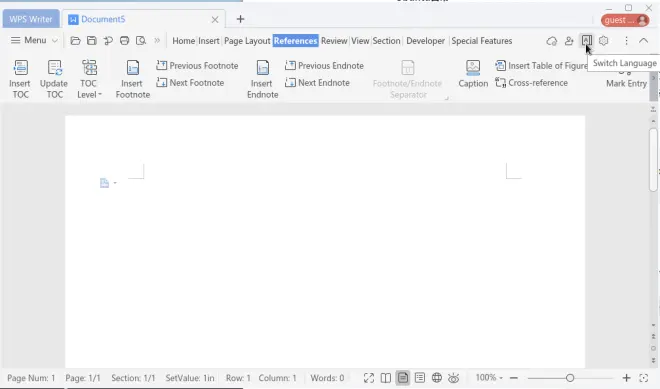Image resolution: width=660 pixels, height=389 pixels.
Task: Open a new document tab with plus
Action: (240, 19)
